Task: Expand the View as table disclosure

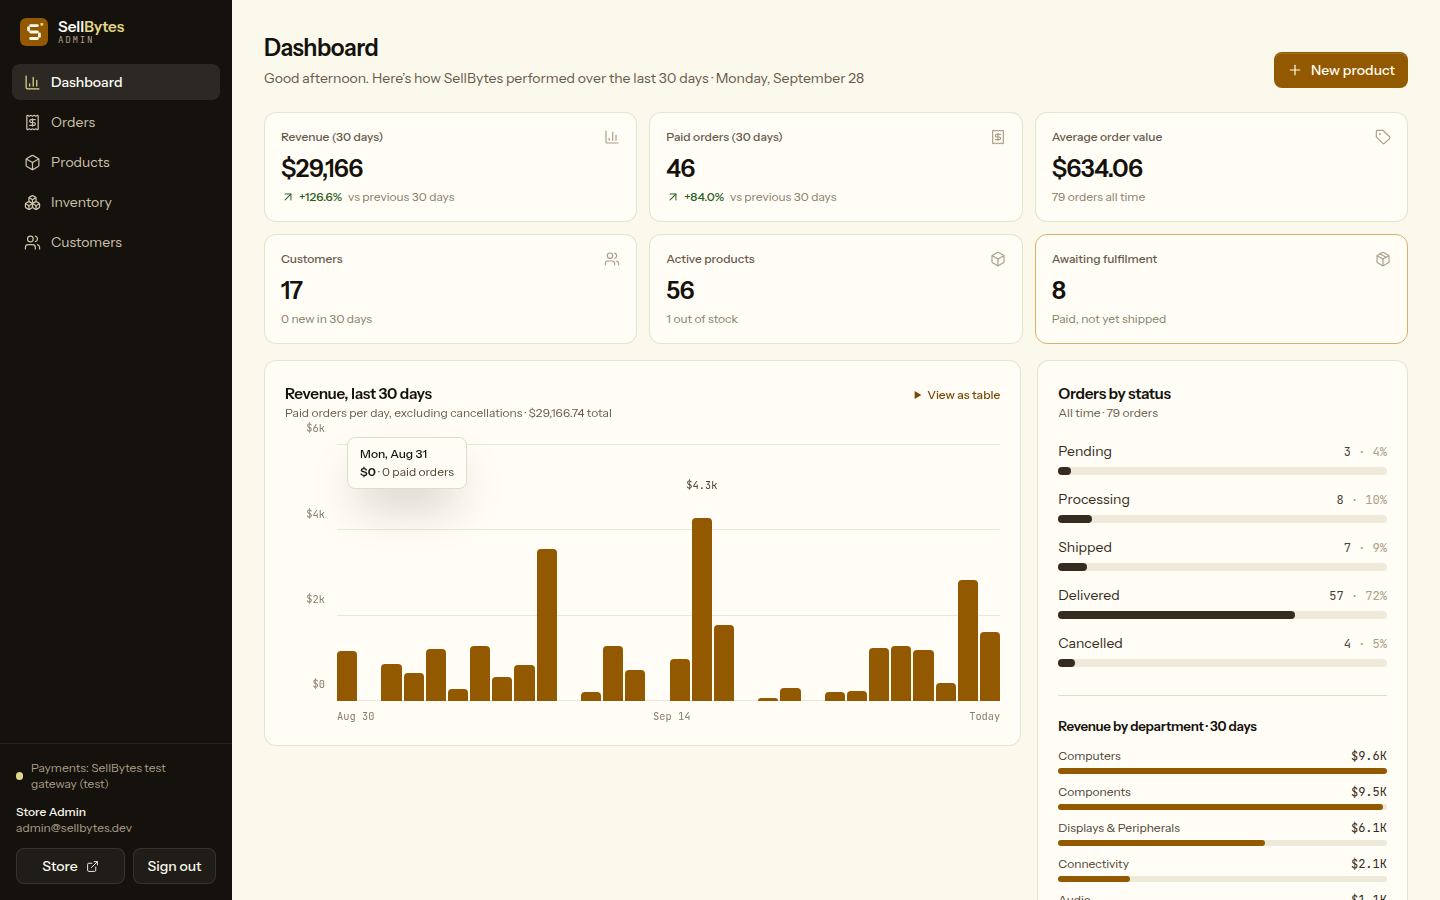Action: (x=957, y=395)
